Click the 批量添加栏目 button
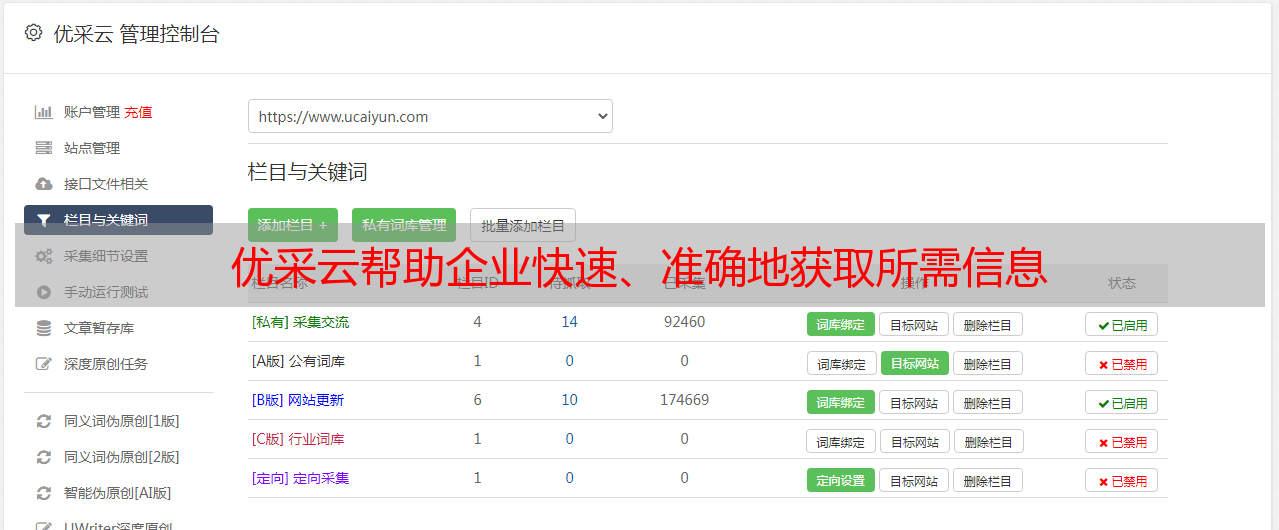 coord(523,225)
